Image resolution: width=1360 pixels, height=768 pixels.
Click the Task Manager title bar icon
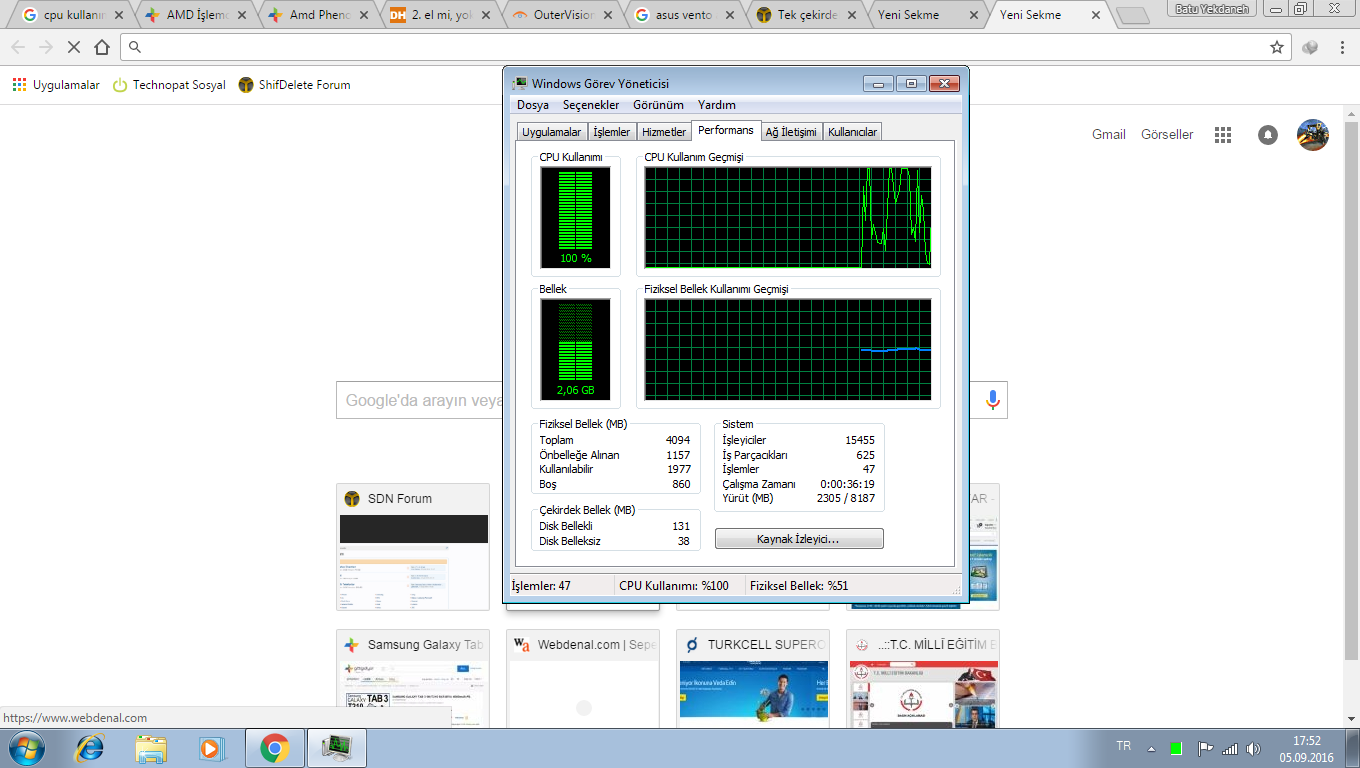point(520,84)
